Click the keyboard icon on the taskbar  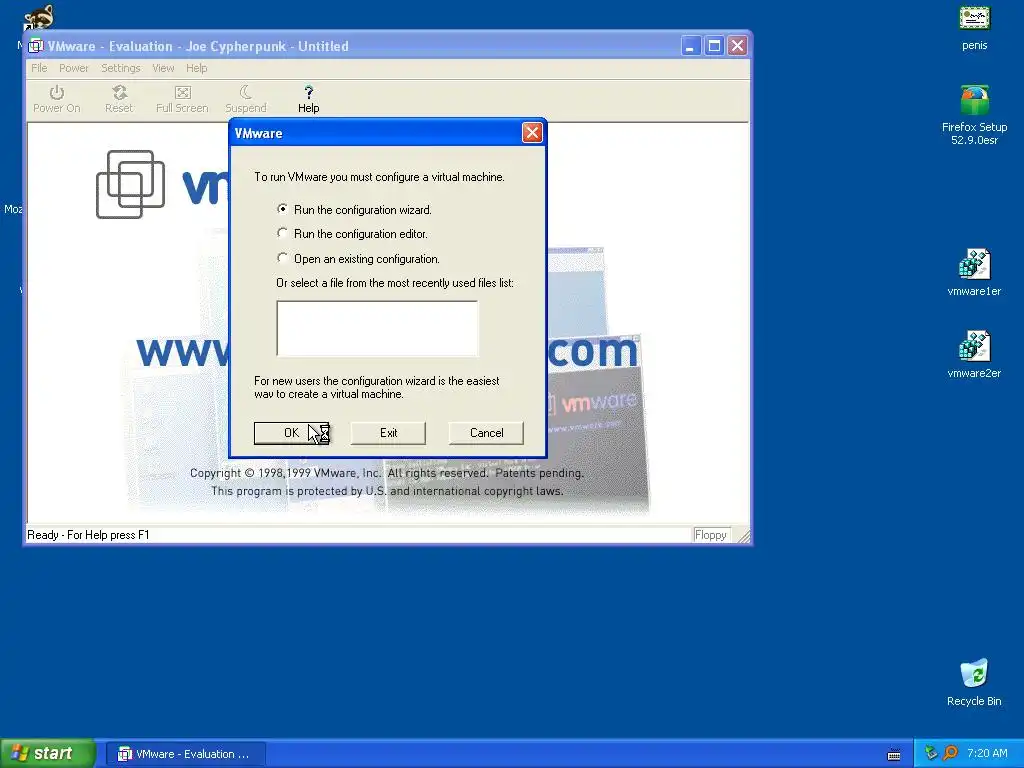click(894, 755)
